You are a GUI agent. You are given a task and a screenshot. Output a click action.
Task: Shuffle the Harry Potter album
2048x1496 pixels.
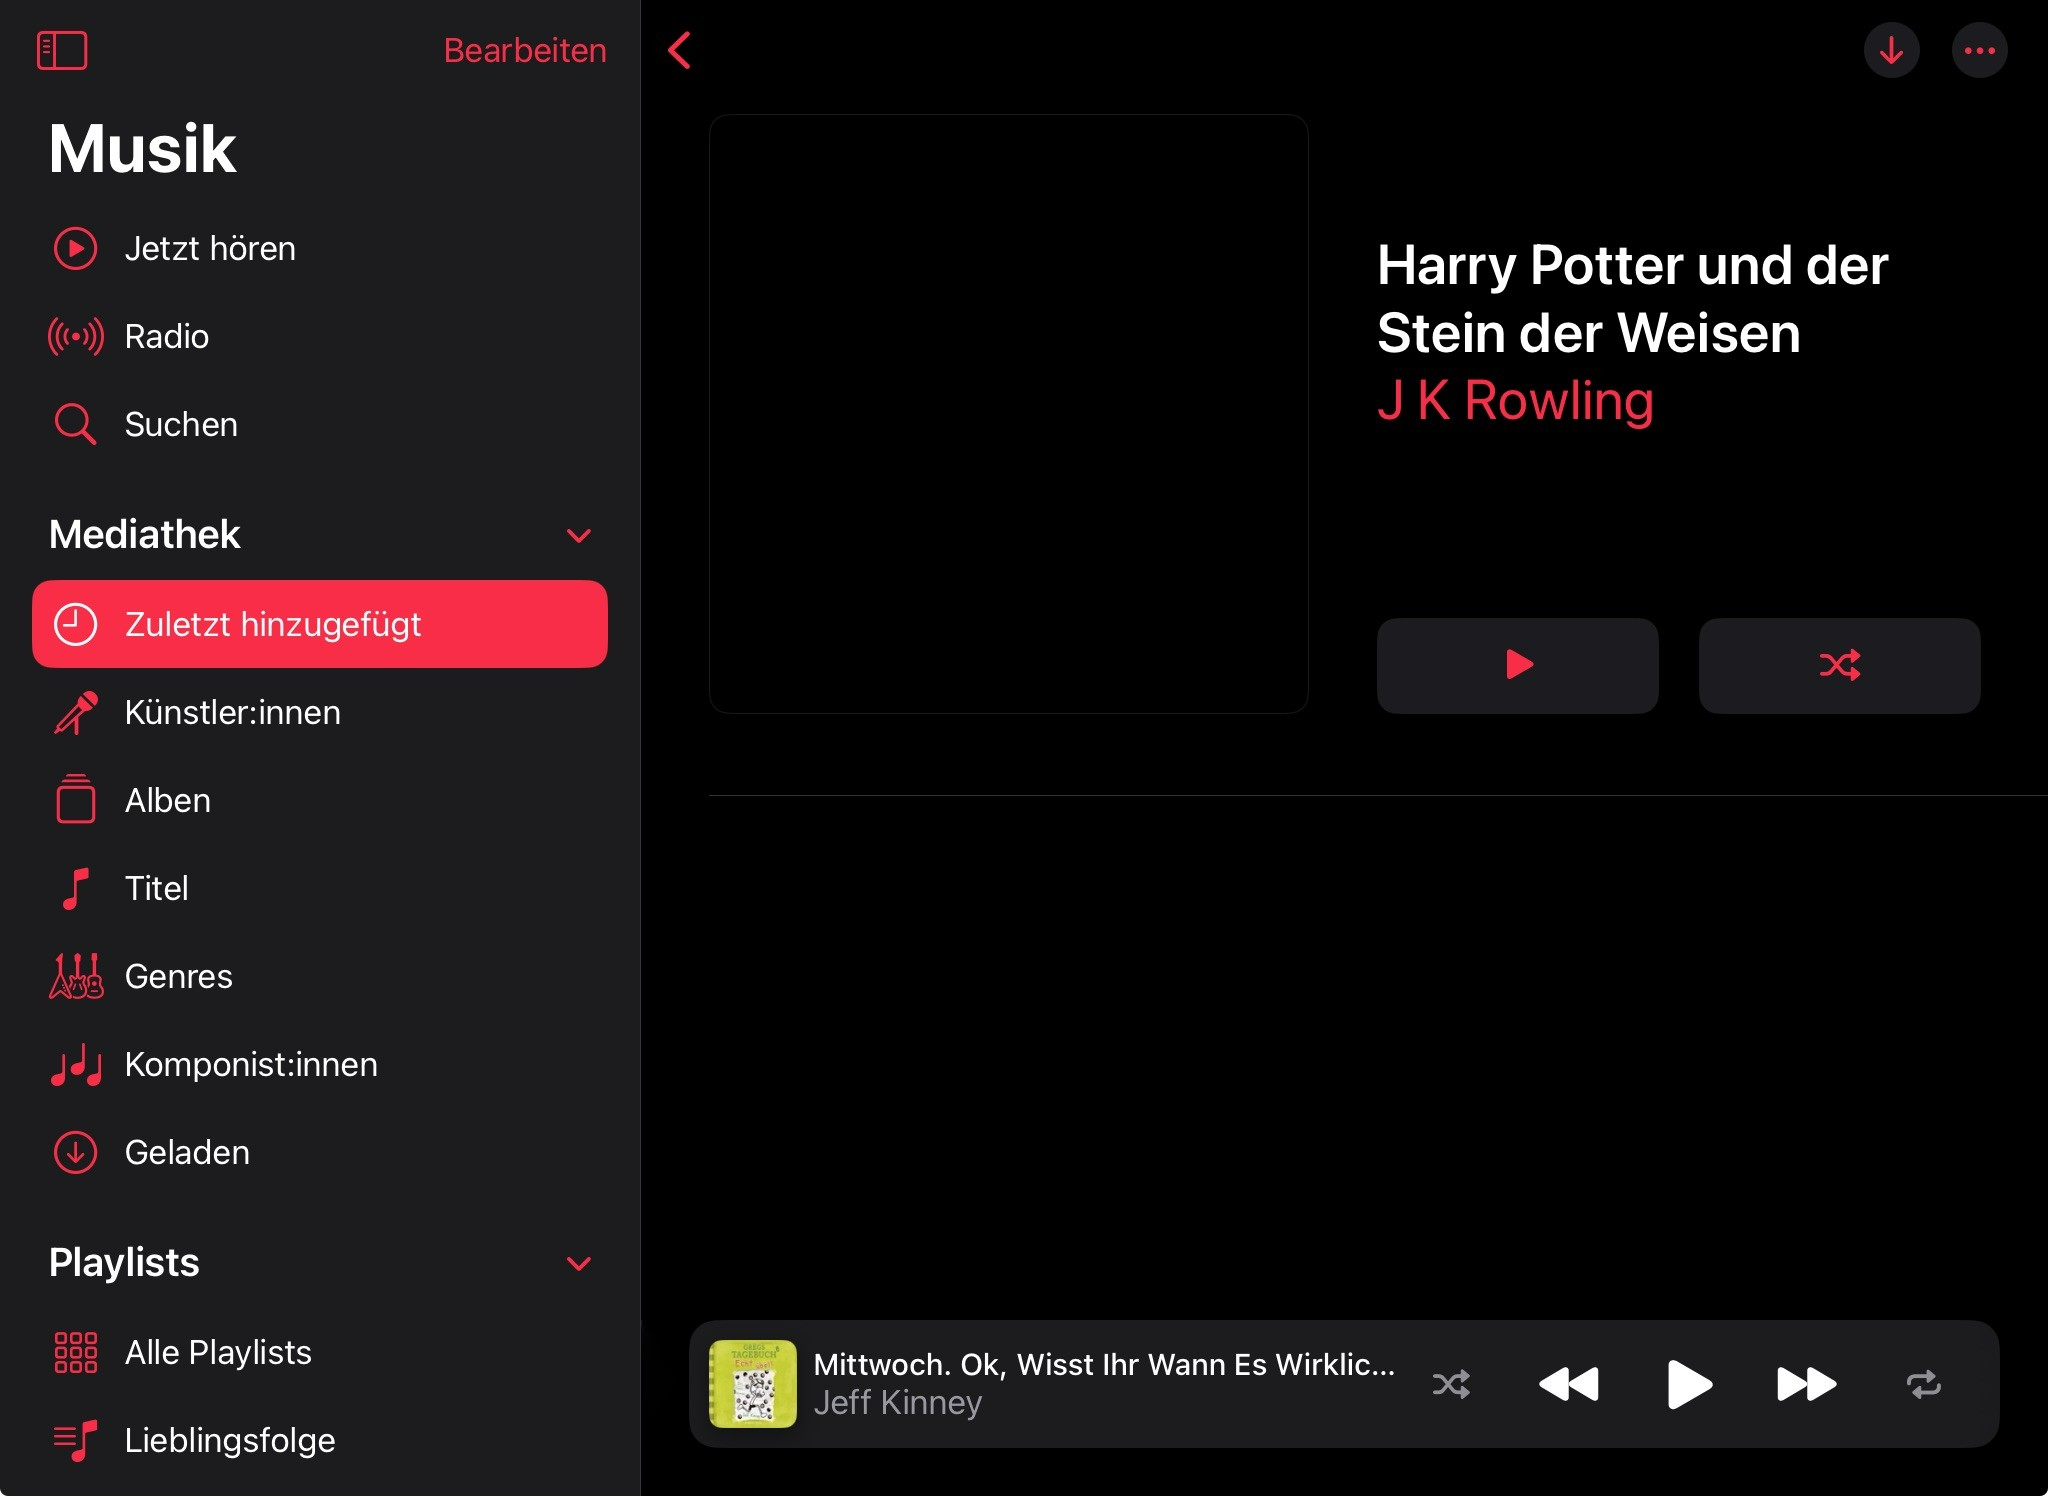click(x=1839, y=665)
